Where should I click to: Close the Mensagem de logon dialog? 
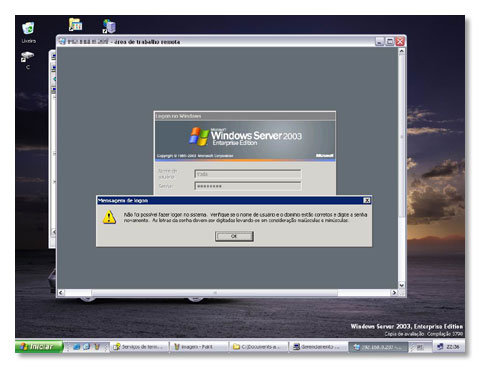click(367, 200)
